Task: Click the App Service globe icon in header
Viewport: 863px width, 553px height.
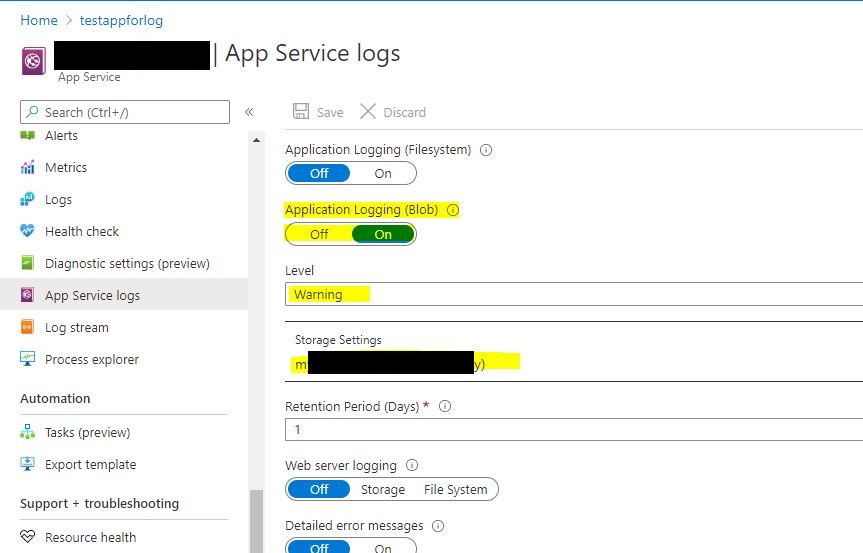Action: click(x=34, y=61)
